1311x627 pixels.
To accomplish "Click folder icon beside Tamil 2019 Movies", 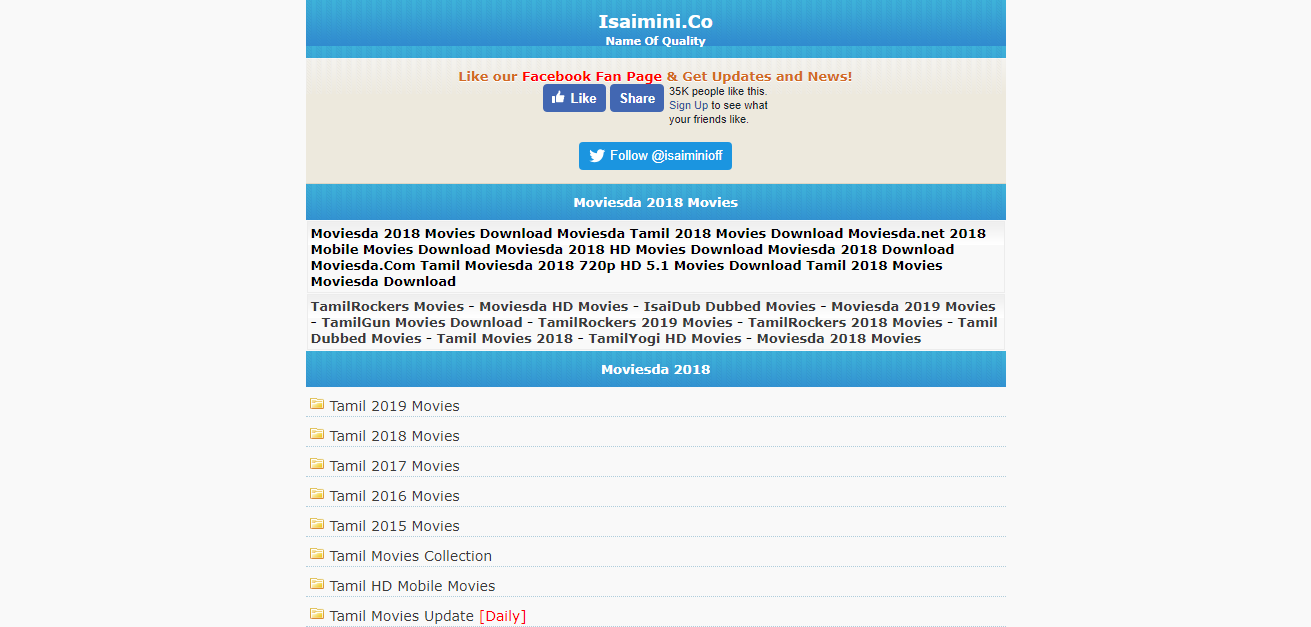I will point(317,404).
